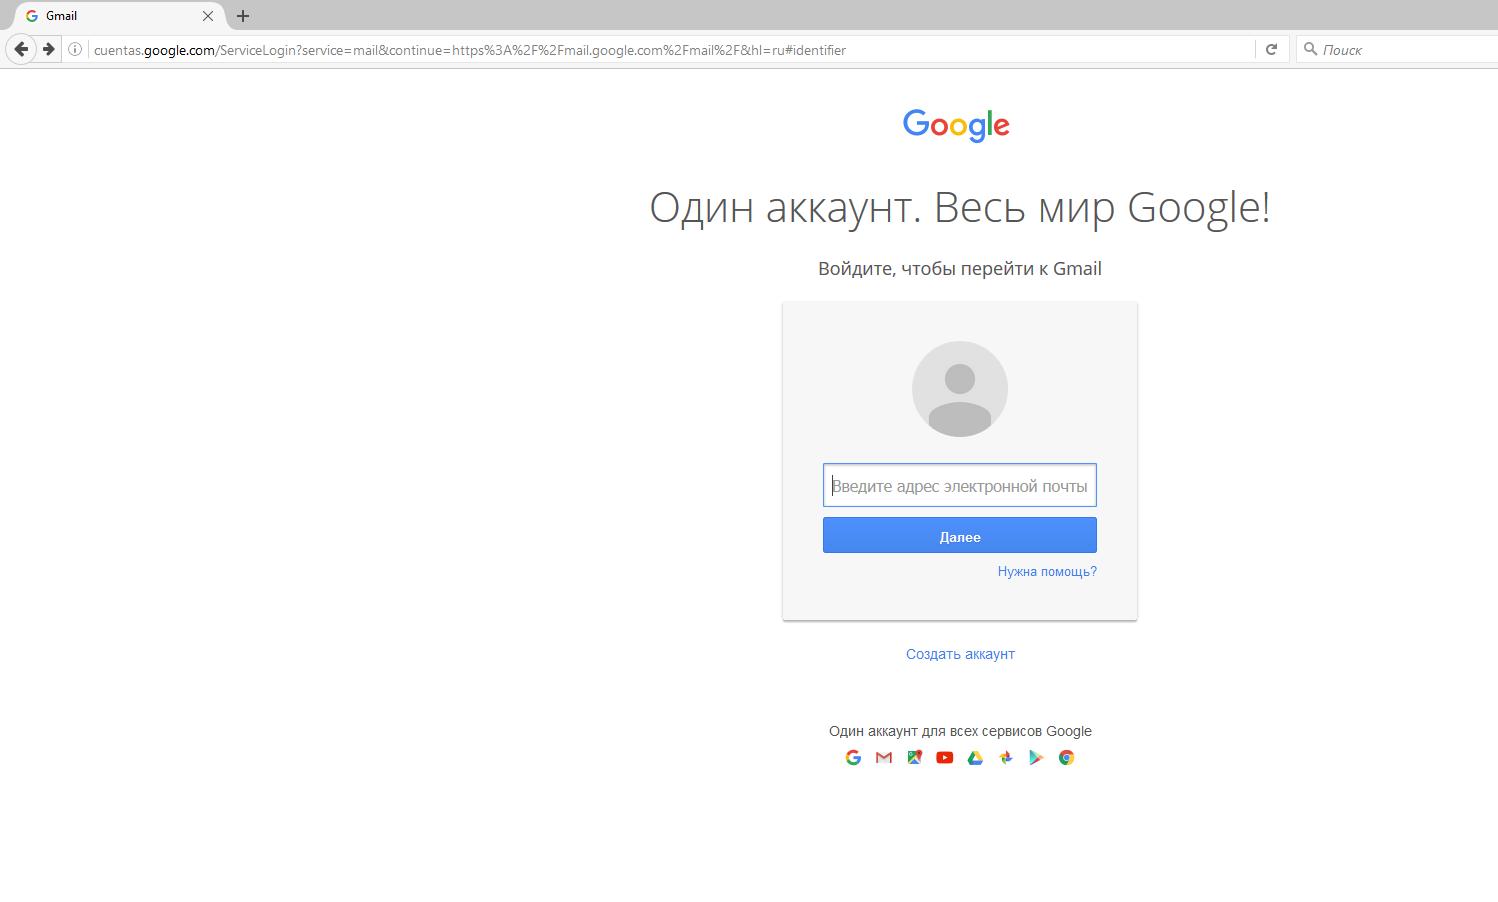Click the Google Search icon in services row

[853, 758]
